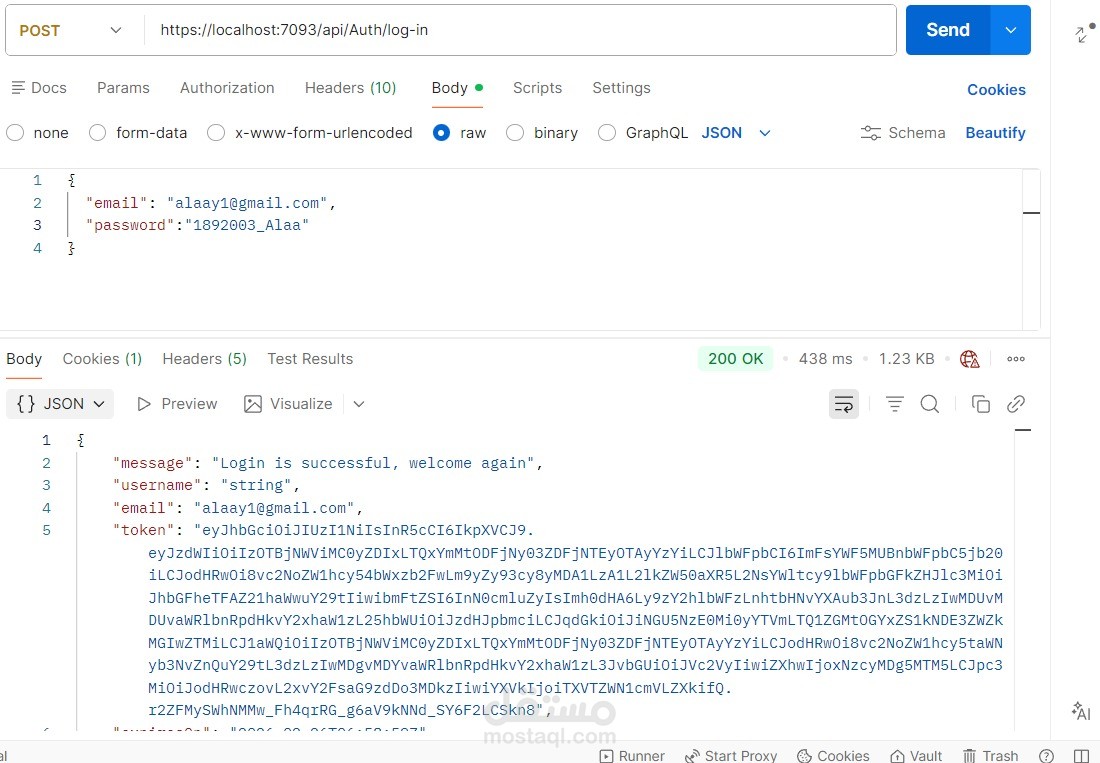Open the response more options ellipsis
The width and height of the screenshot is (1100, 763).
[x=1016, y=358]
